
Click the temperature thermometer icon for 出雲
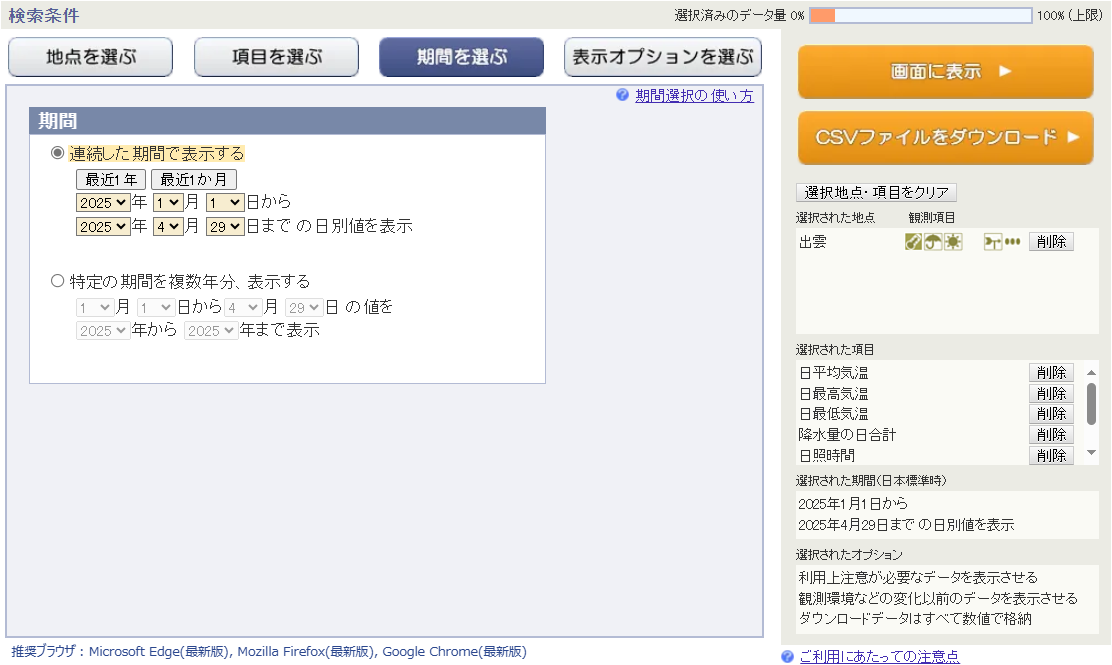pos(913,242)
